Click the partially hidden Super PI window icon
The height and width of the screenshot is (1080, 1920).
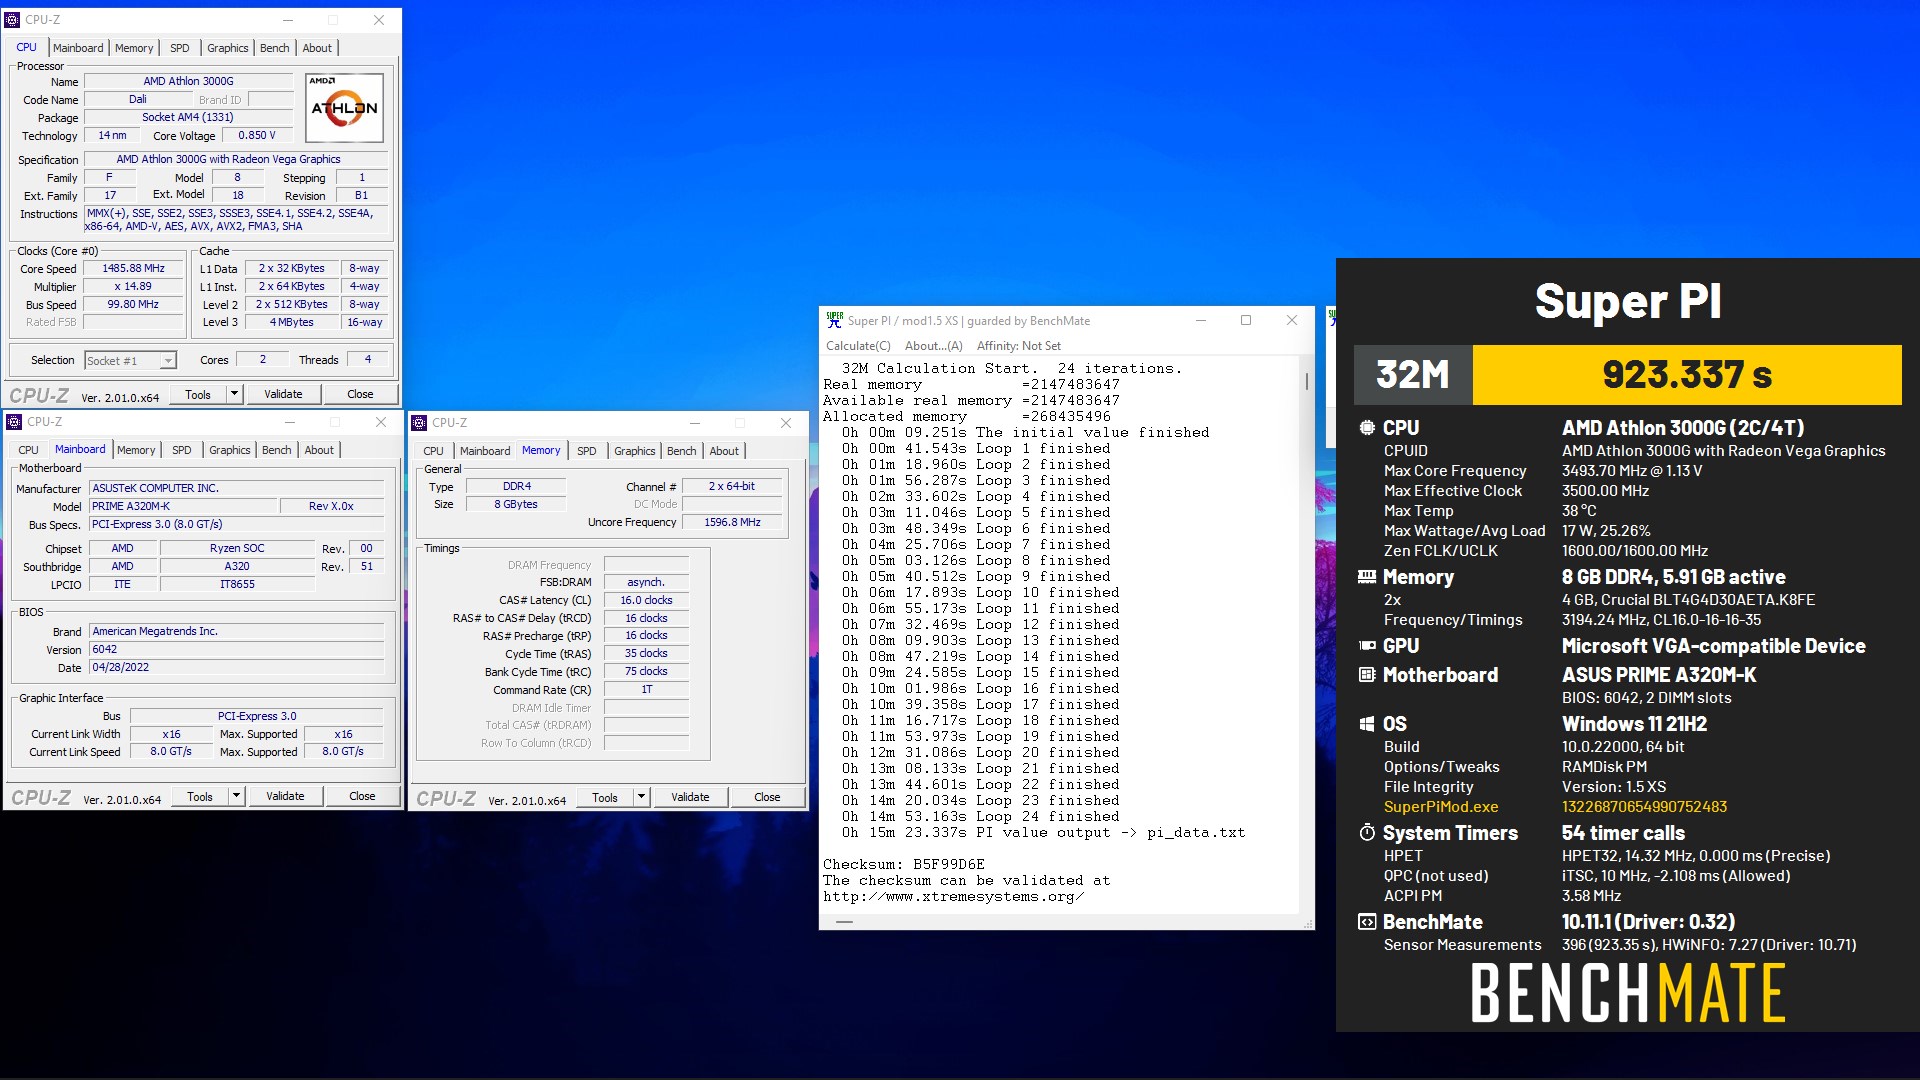click(x=1331, y=316)
